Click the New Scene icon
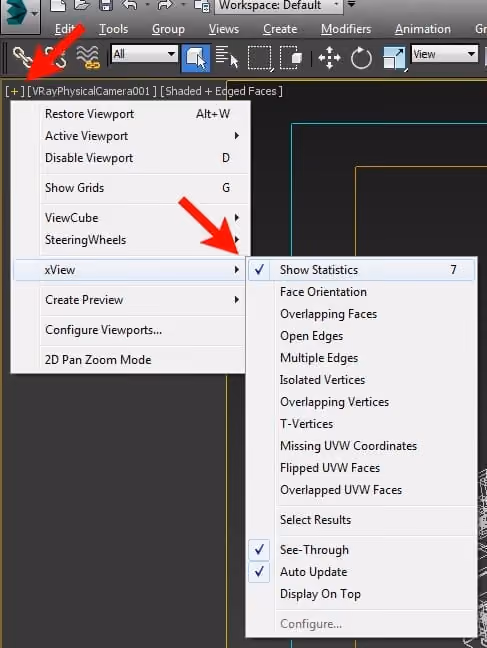This screenshot has width=487, height=648. click(x=58, y=5)
